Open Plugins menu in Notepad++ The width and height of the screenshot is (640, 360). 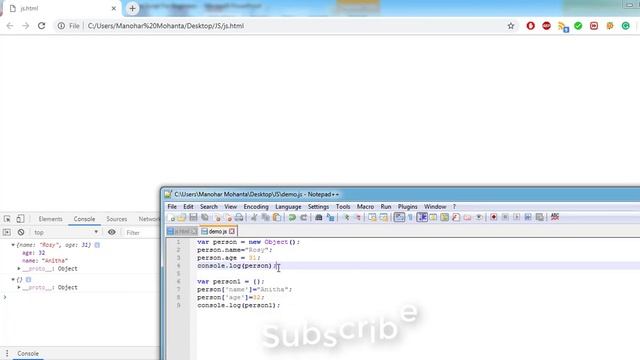[x=407, y=207]
